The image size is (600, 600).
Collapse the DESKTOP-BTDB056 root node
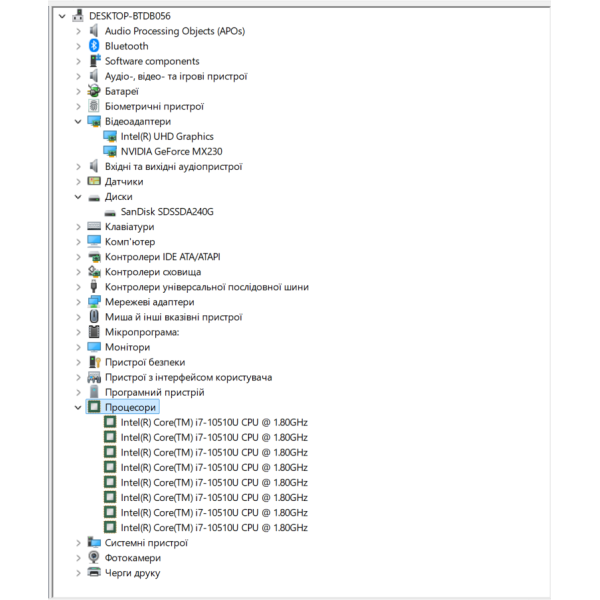click(62, 16)
